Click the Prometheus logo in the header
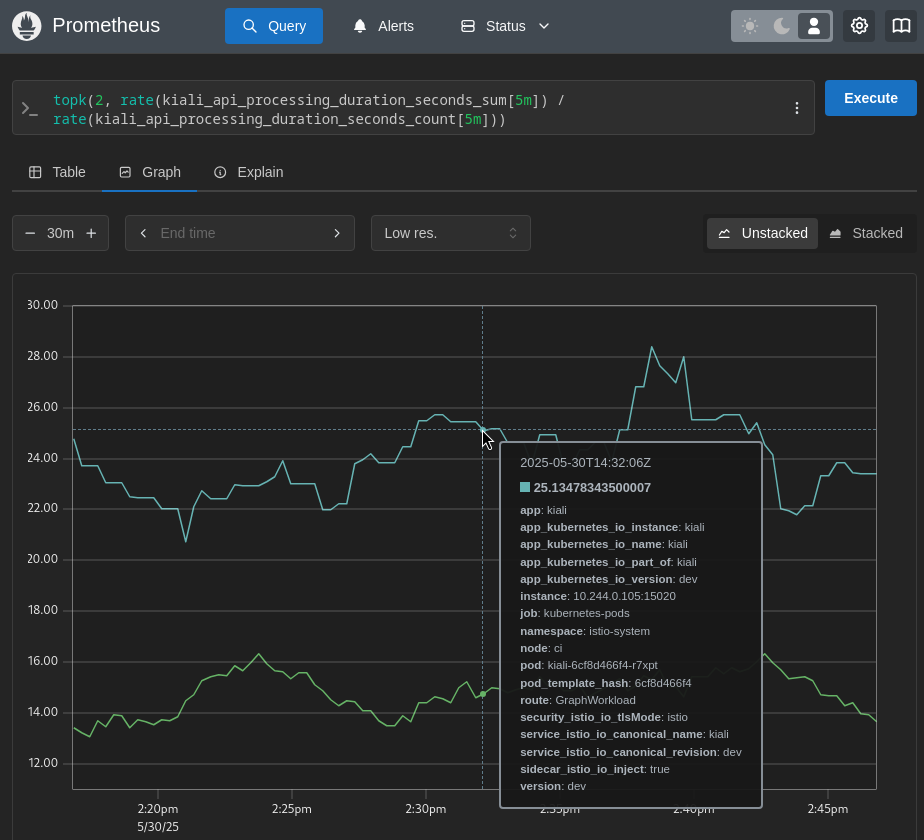 [x=26, y=25]
